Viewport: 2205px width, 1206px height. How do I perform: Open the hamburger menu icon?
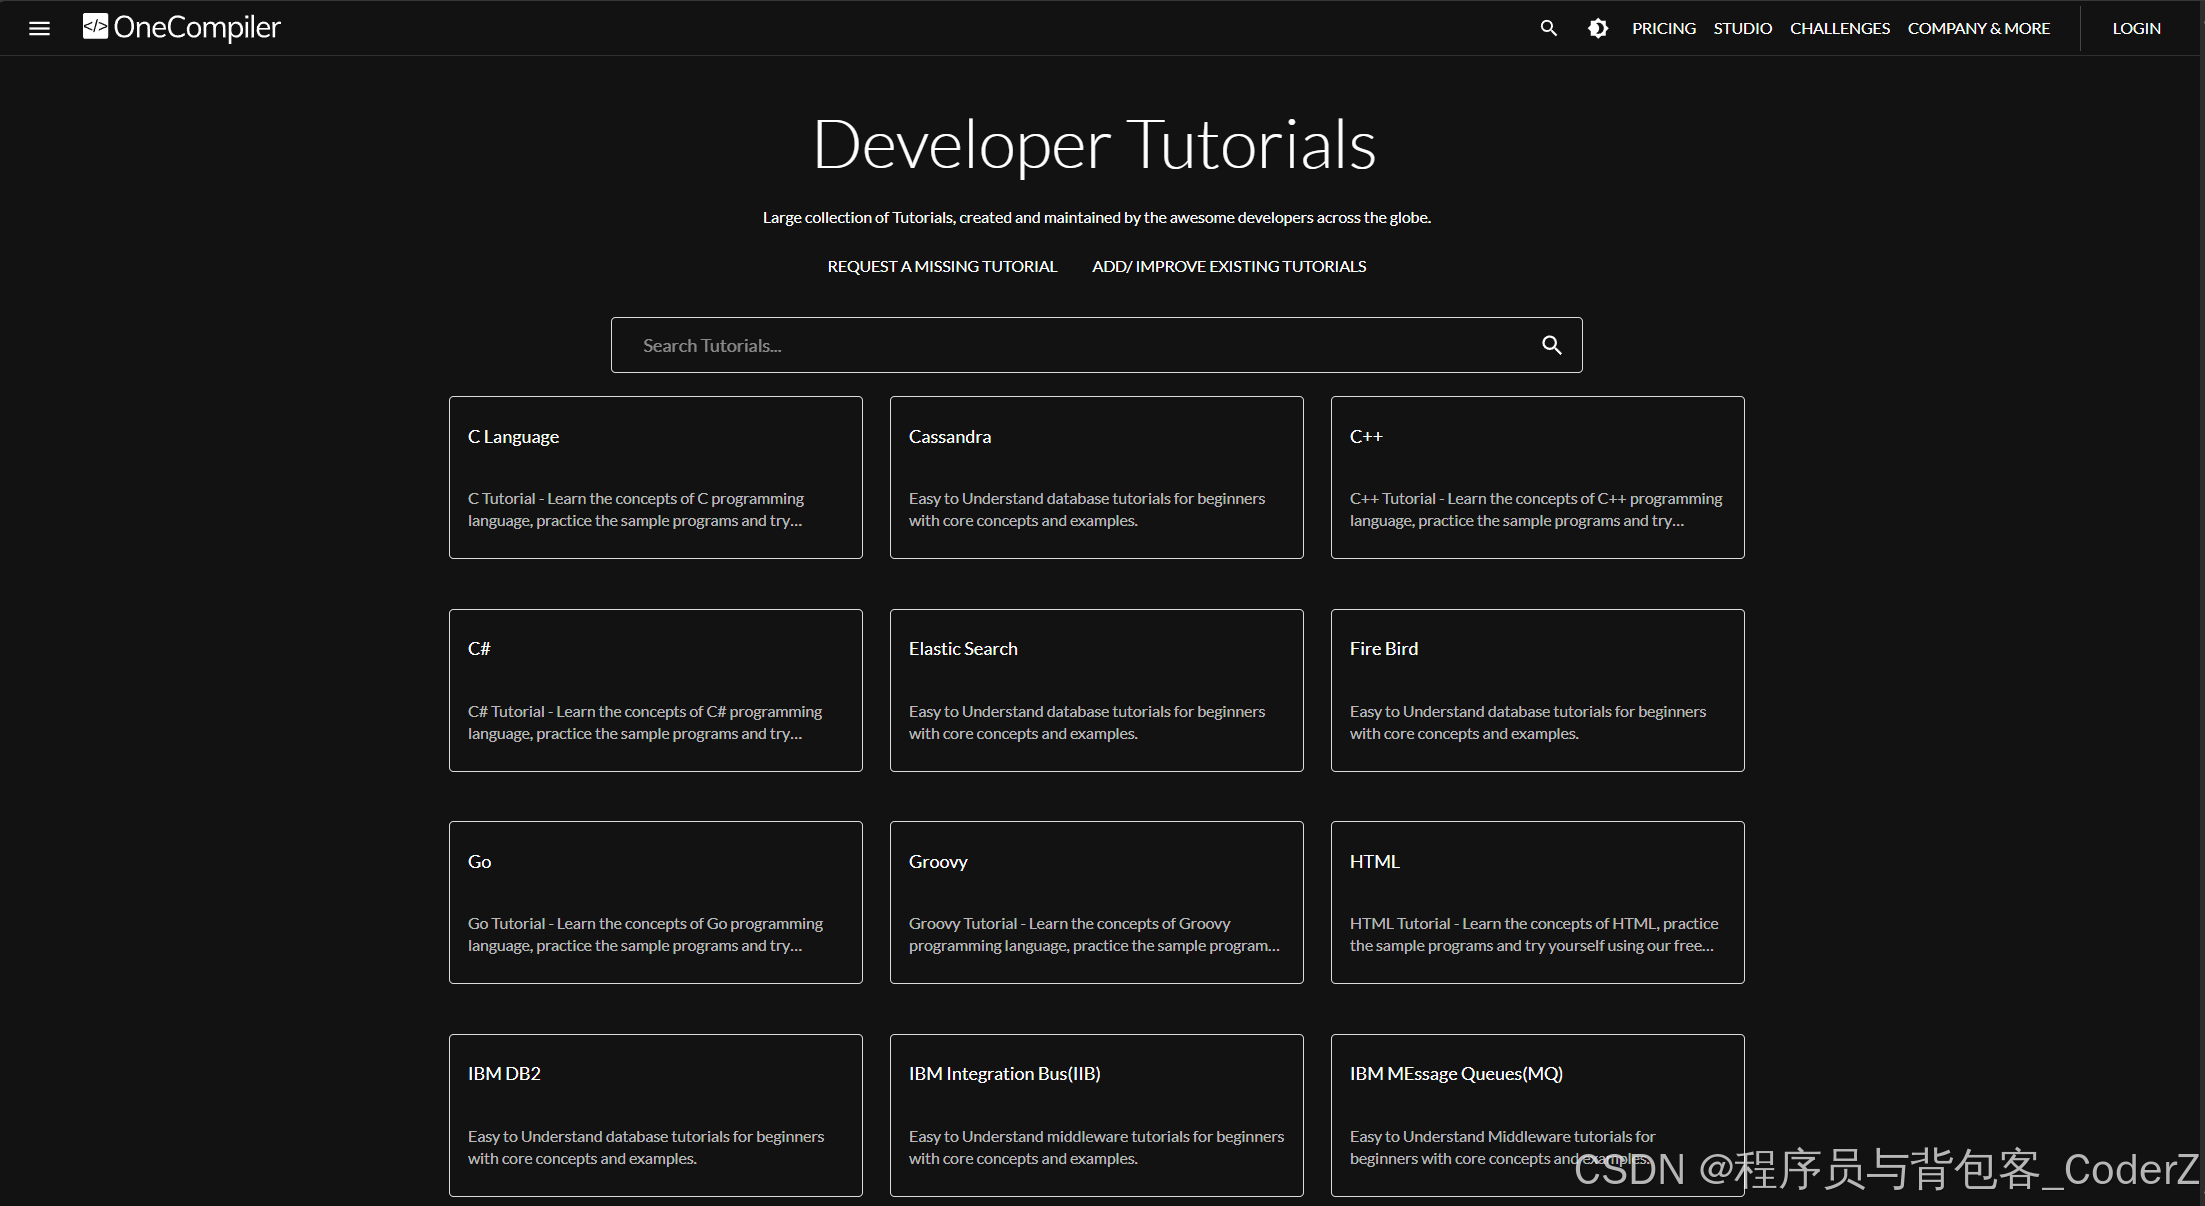(39, 28)
